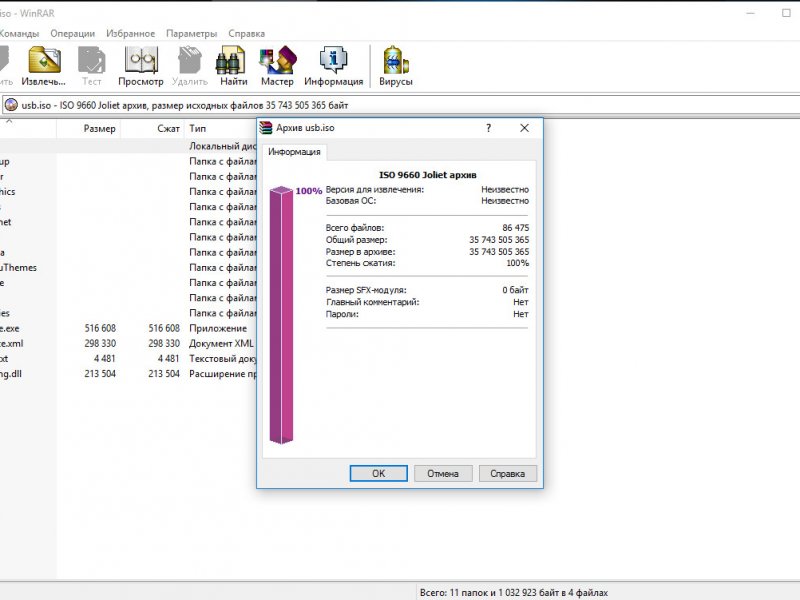Click the Размер в архиве value
This screenshot has height=600, width=800.
pos(499,252)
